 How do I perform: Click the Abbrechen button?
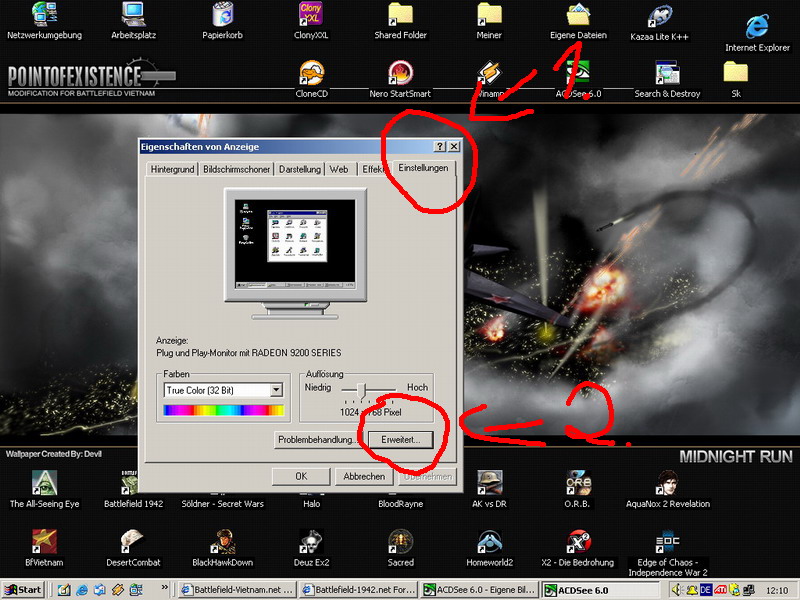pos(364,477)
